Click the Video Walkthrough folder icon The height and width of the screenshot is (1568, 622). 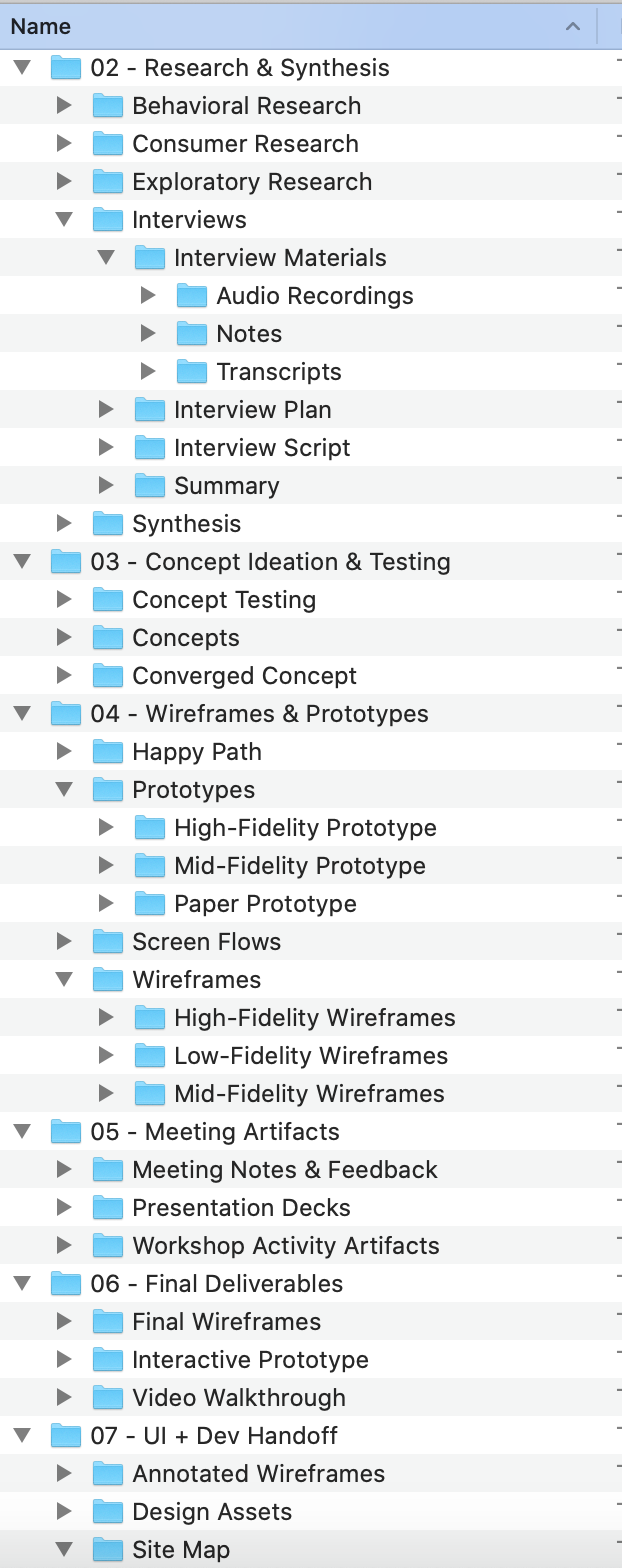107,1398
